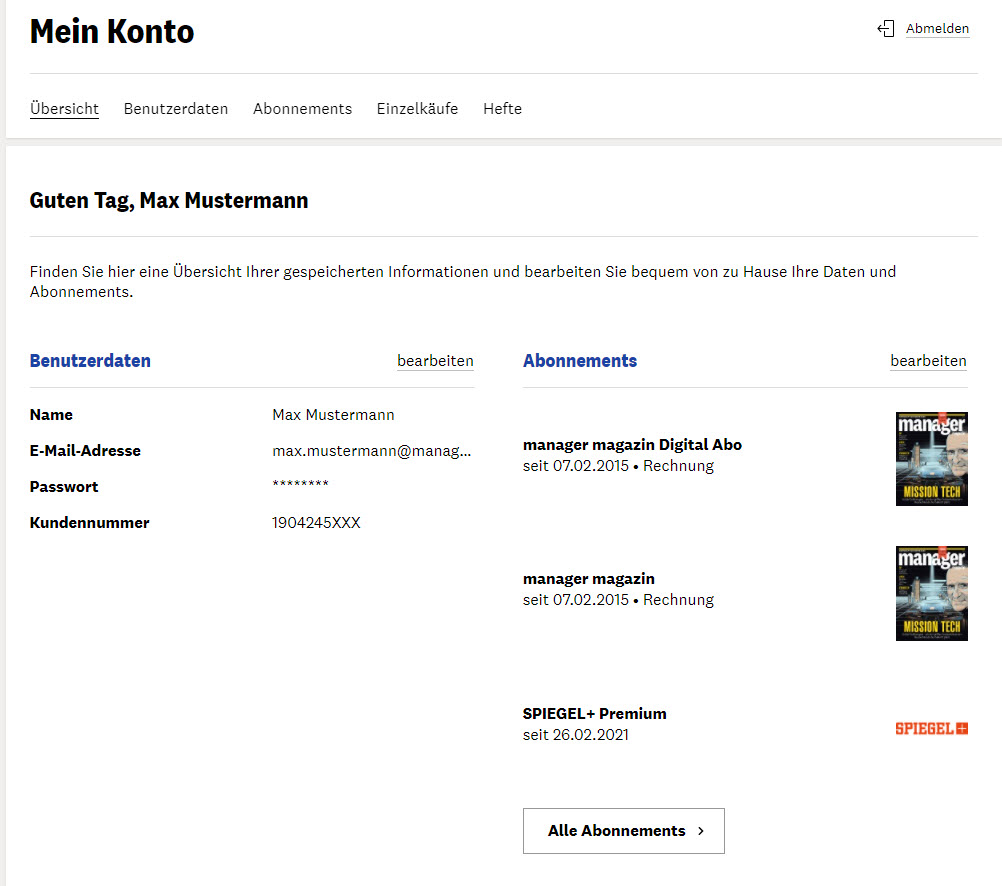Select the SPIEGEL+ Premium subscription title

point(594,714)
